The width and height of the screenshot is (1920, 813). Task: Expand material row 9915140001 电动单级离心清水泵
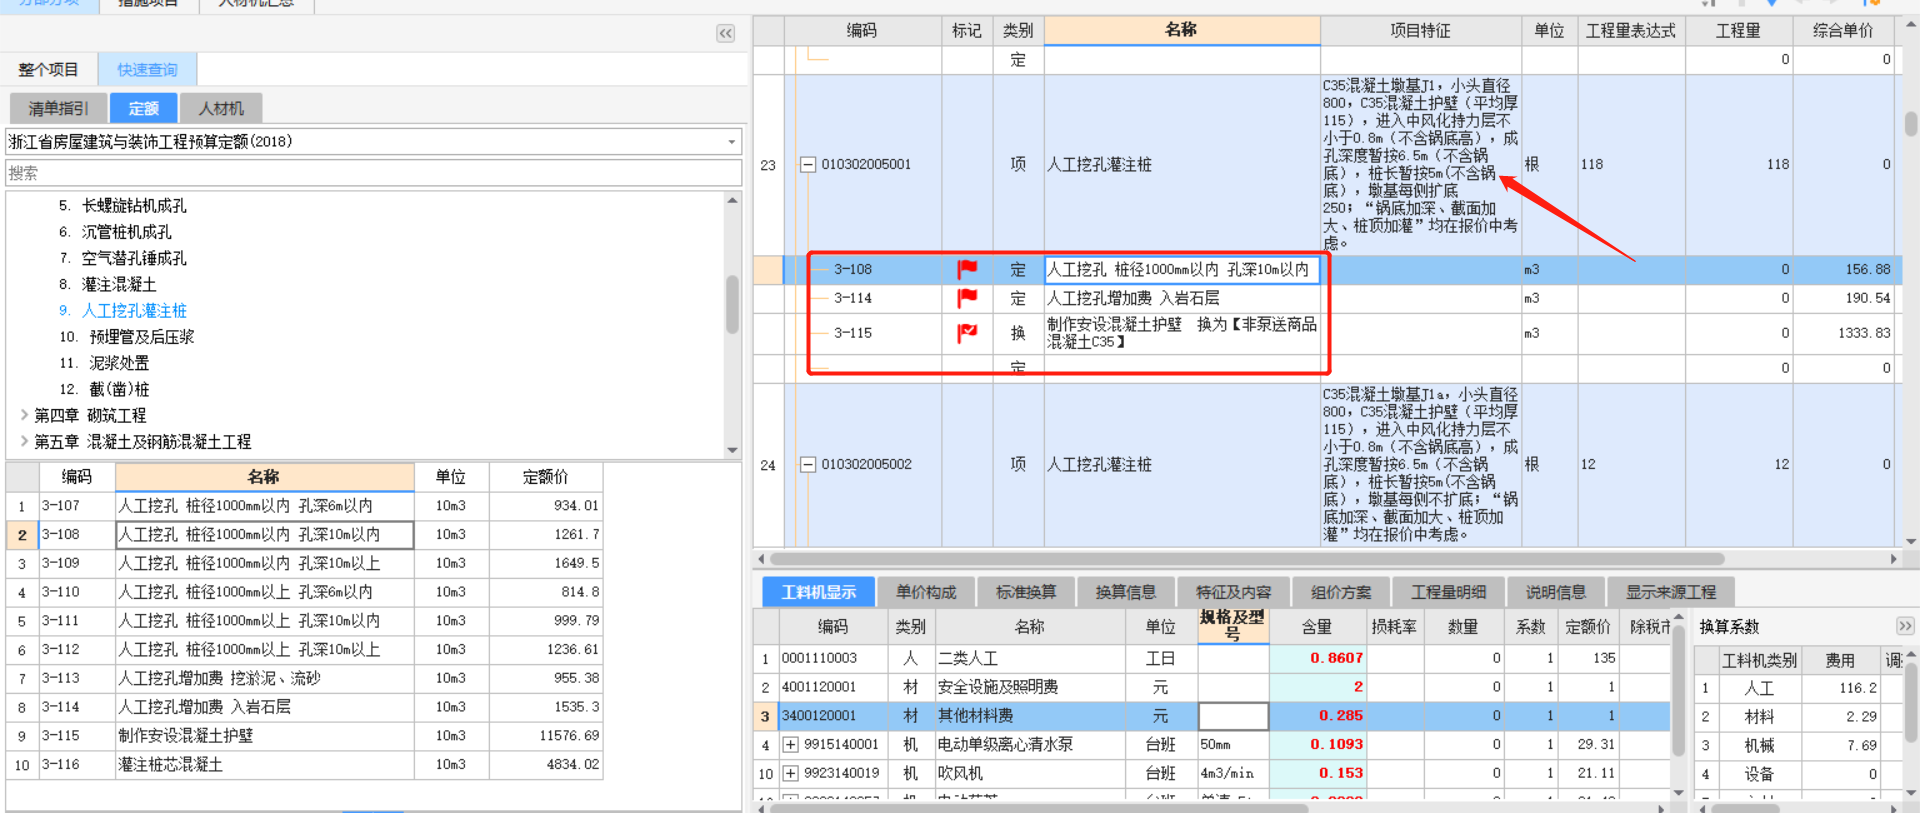[x=791, y=744]
